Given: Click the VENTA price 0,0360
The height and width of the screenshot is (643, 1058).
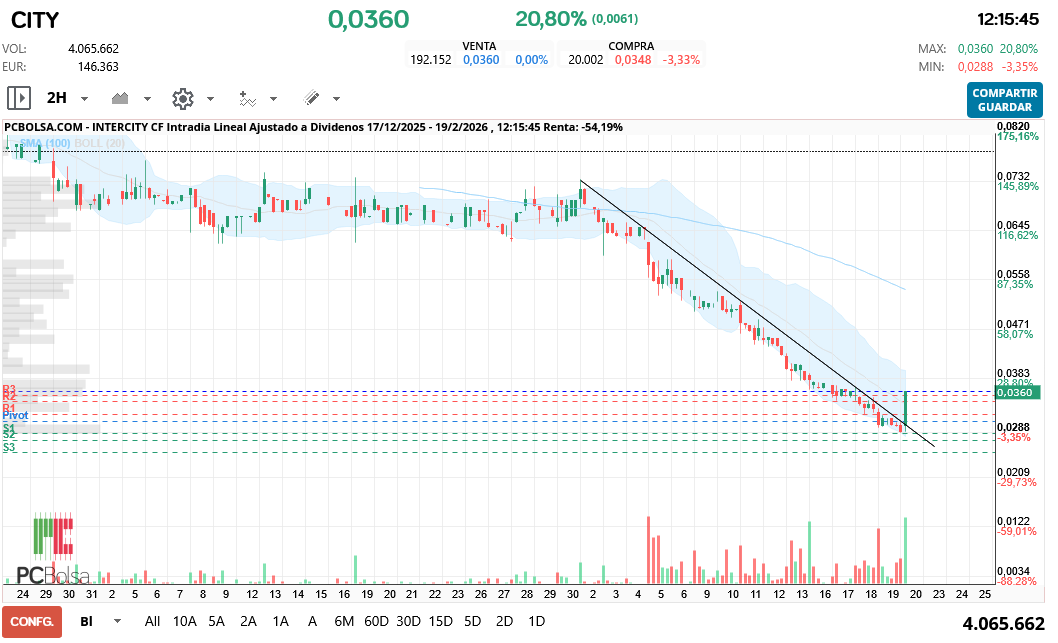Looking at the screenshot, I should click(x=480, y=59).
